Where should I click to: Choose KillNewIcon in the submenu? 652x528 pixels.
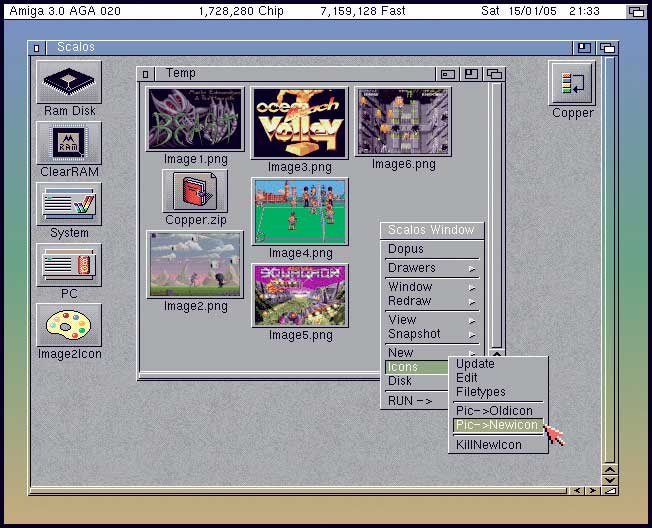pyautogui.click(x=498, y=445)
